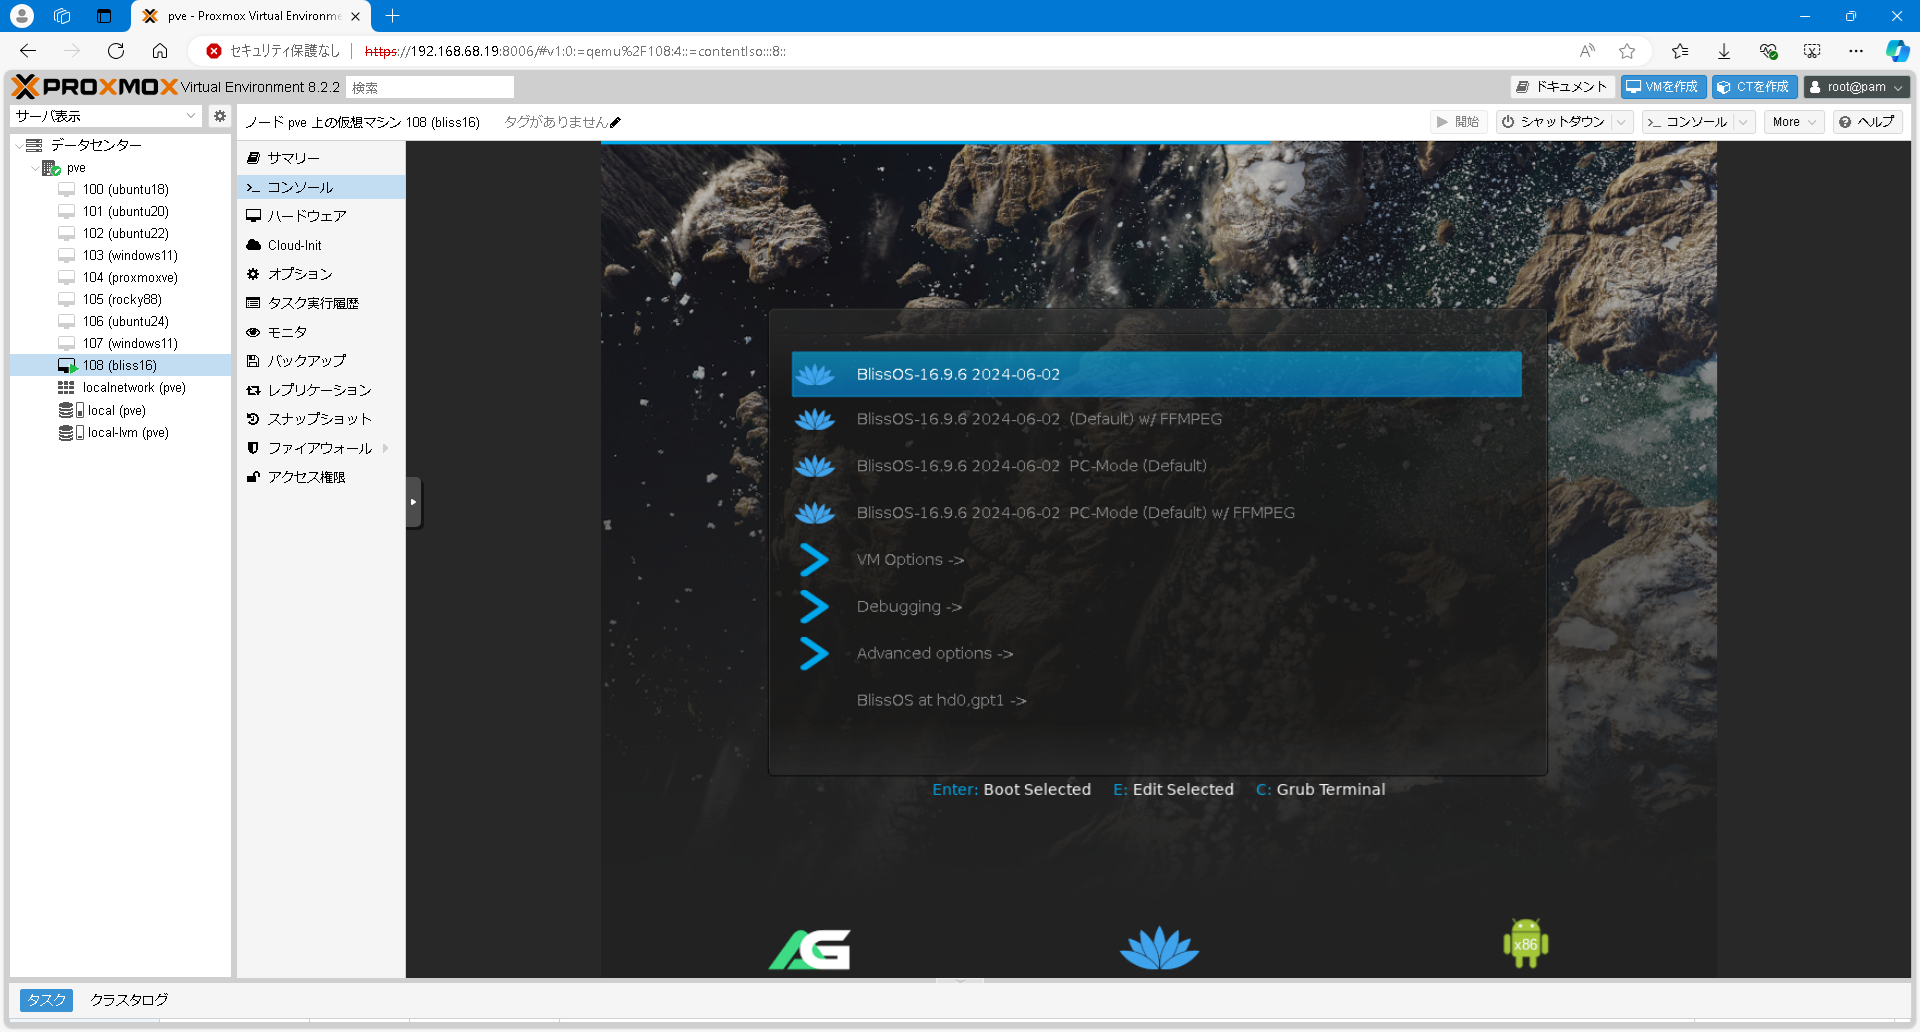Open the console type dropdown arrow
1920x1032 pixels.
click(1744, 122)
